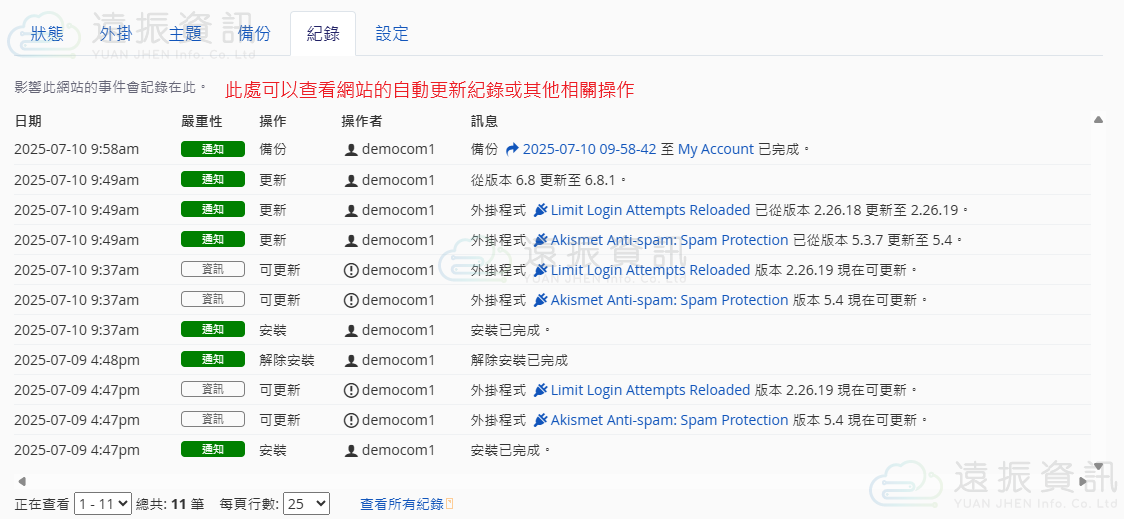The height and width of the screenshot is (519, 1124).
Task: Click the green 通知 badge in 解除安裝 row
Action: coord(212,359)
